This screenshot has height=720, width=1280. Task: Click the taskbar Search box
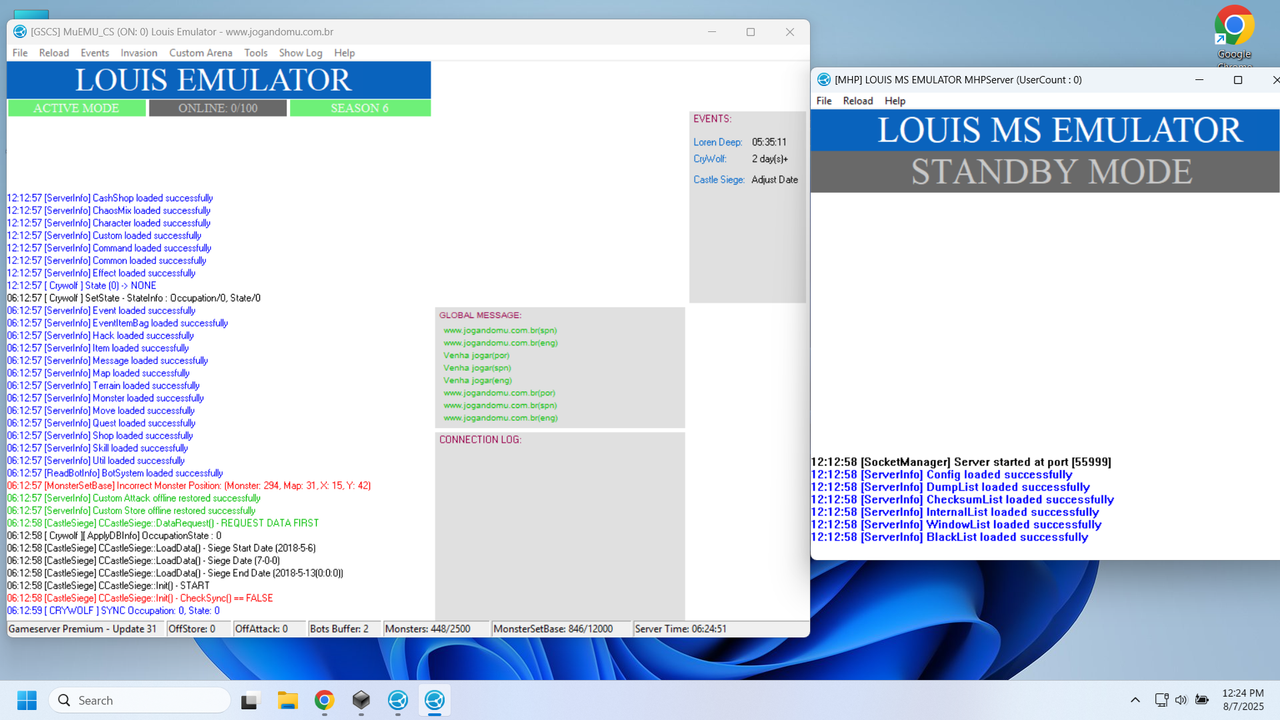[x=139, y=700]
